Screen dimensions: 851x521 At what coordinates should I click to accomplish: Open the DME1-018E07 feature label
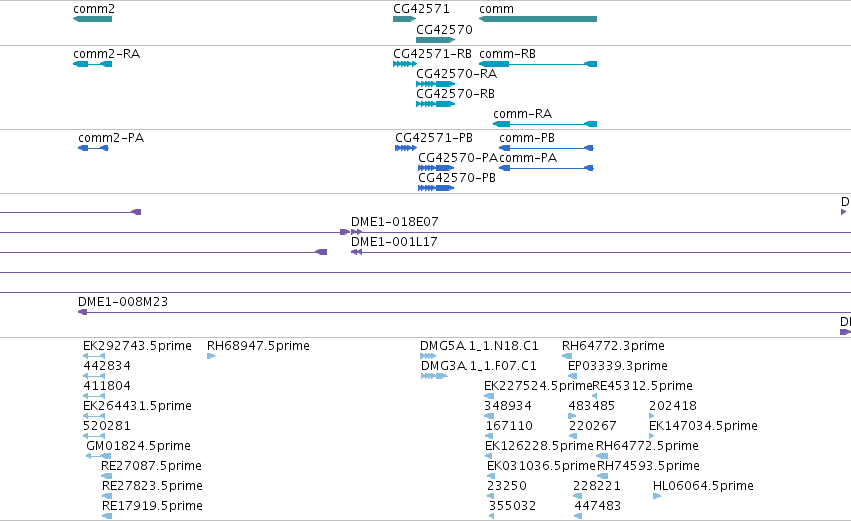pyautogui.click(x=395, y=221)
